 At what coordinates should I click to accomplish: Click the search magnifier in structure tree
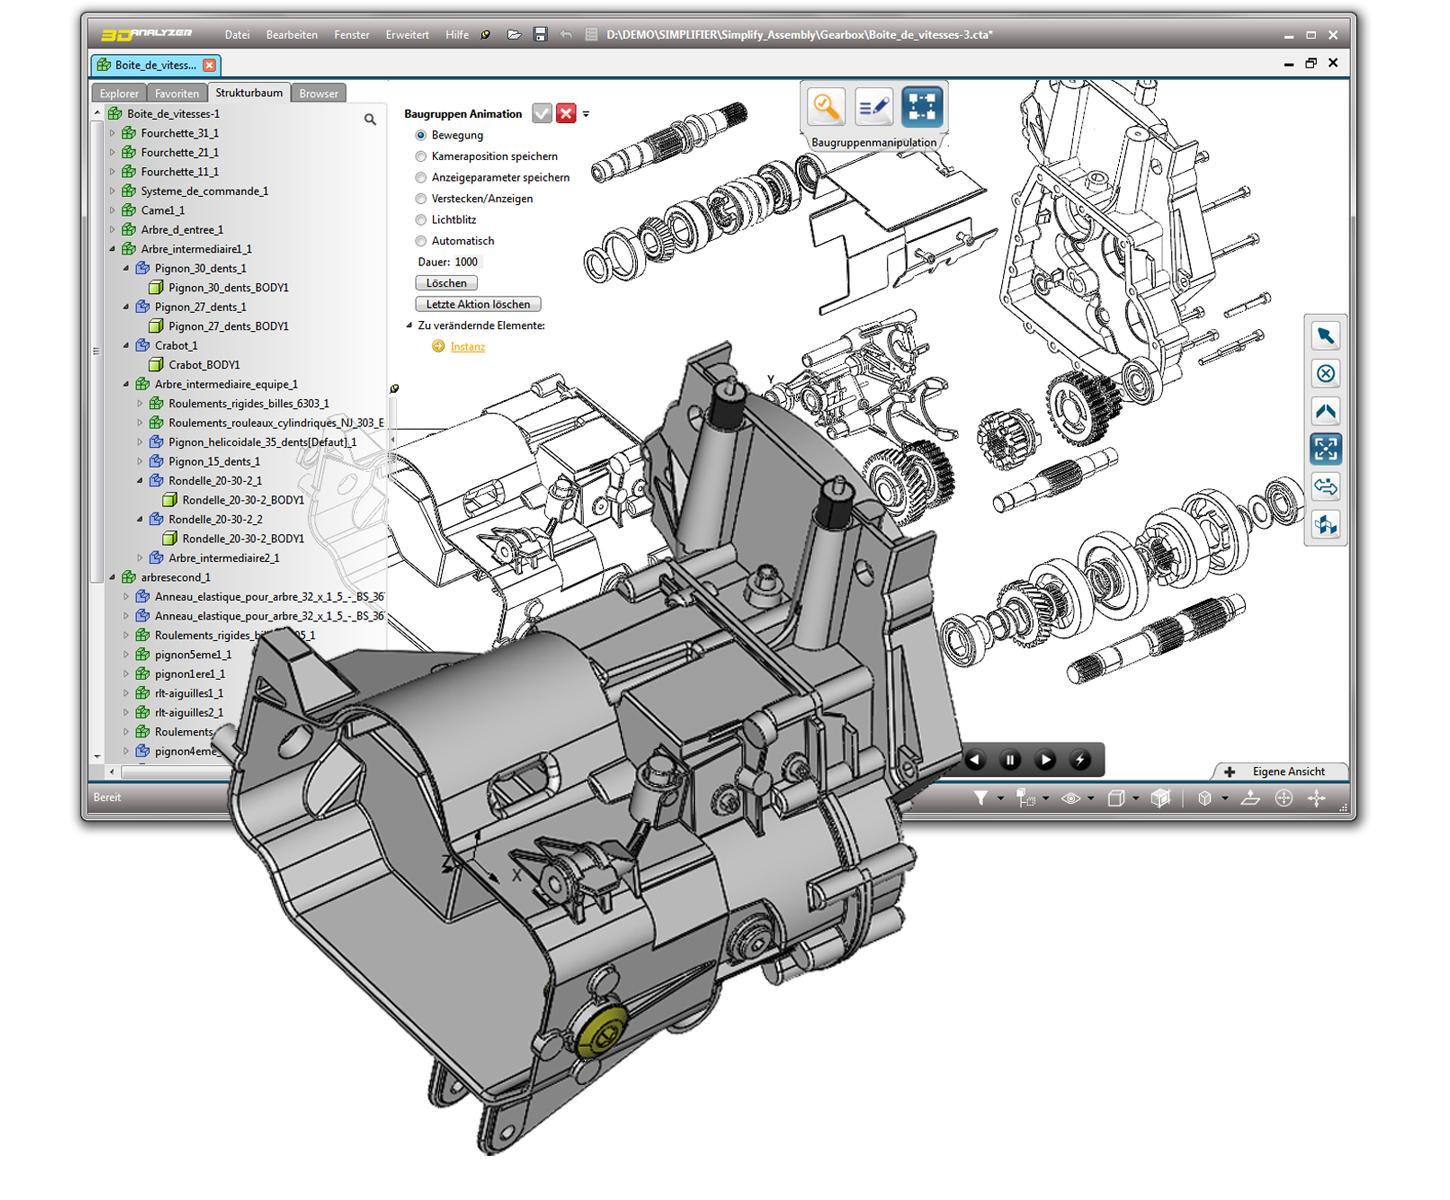370,119
